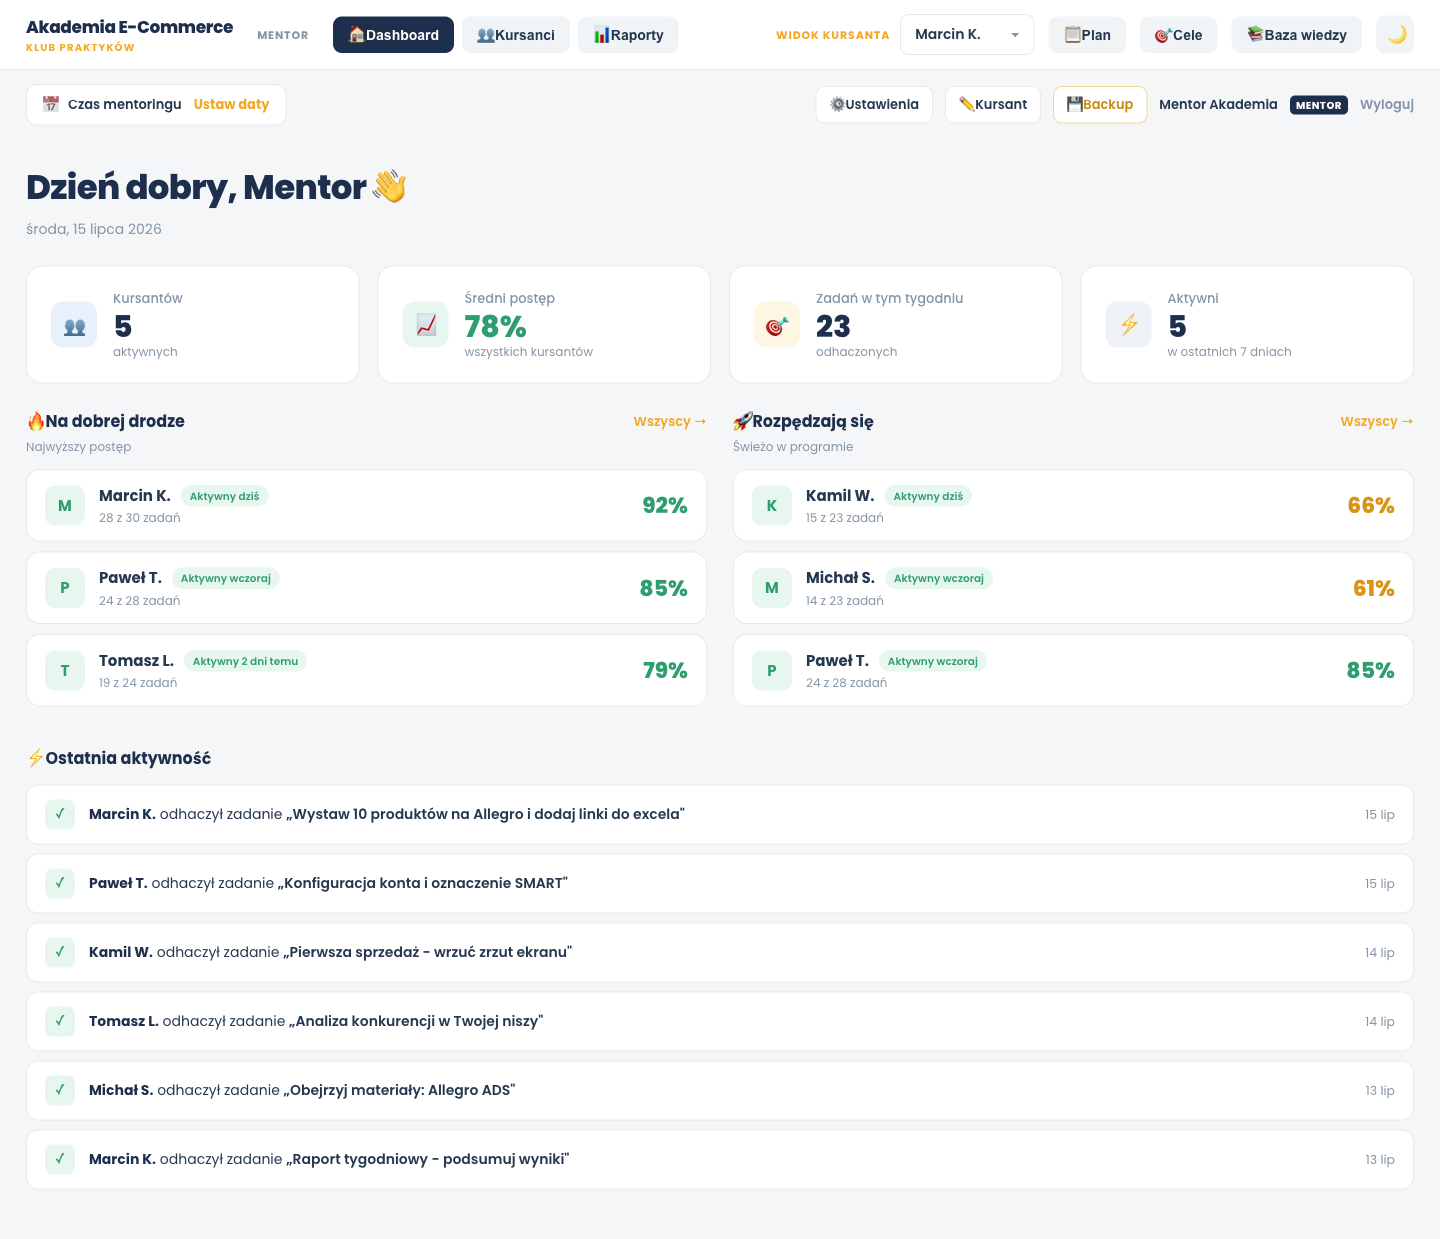Click the lightning icon in the Aktywni card
This screenshot has width=1440, height=1239.
pos(1128,325)
